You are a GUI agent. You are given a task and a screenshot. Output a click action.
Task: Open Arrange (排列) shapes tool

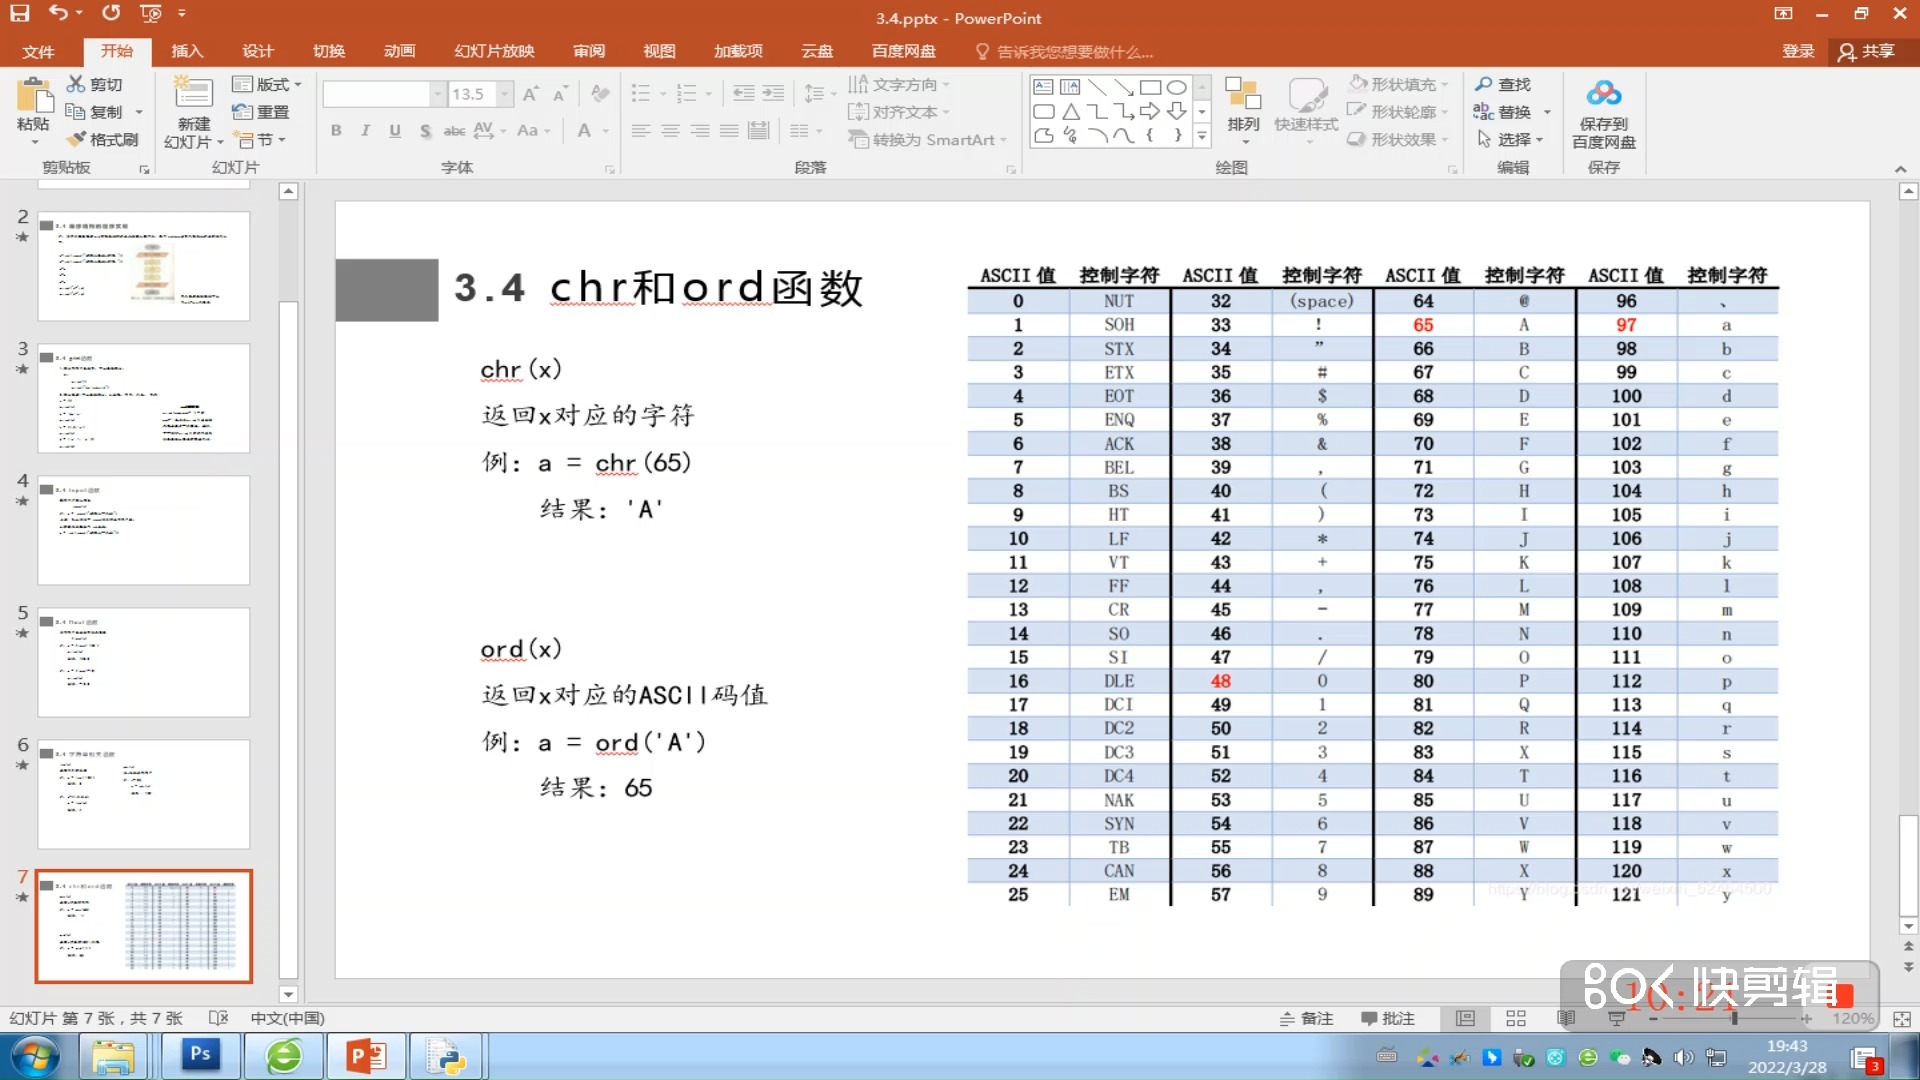[x=1243, y=105]
